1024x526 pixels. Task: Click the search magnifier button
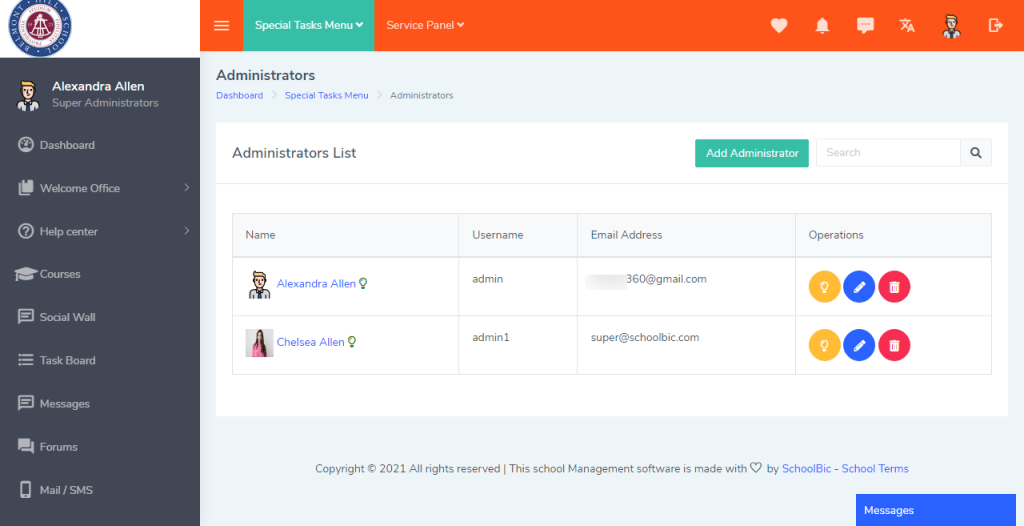tap(976, 152)
